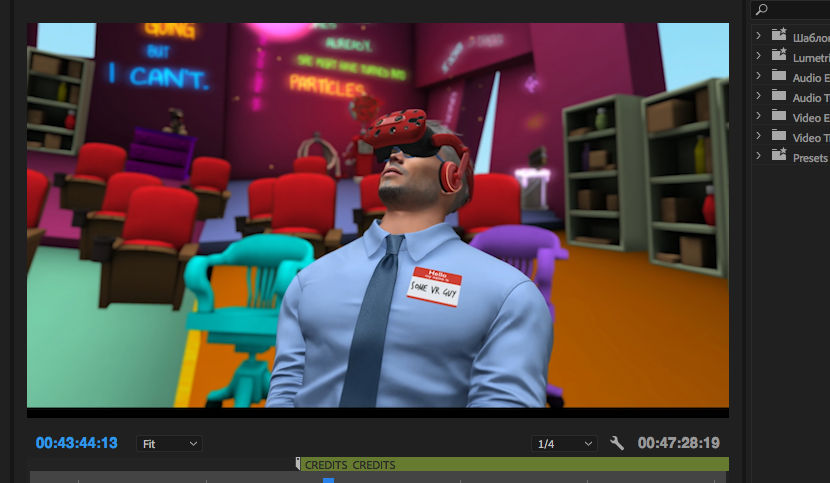Expand the Audio Transitions folder chevron
The width and height of the screenshot is (830, 483).
(759, 96)
